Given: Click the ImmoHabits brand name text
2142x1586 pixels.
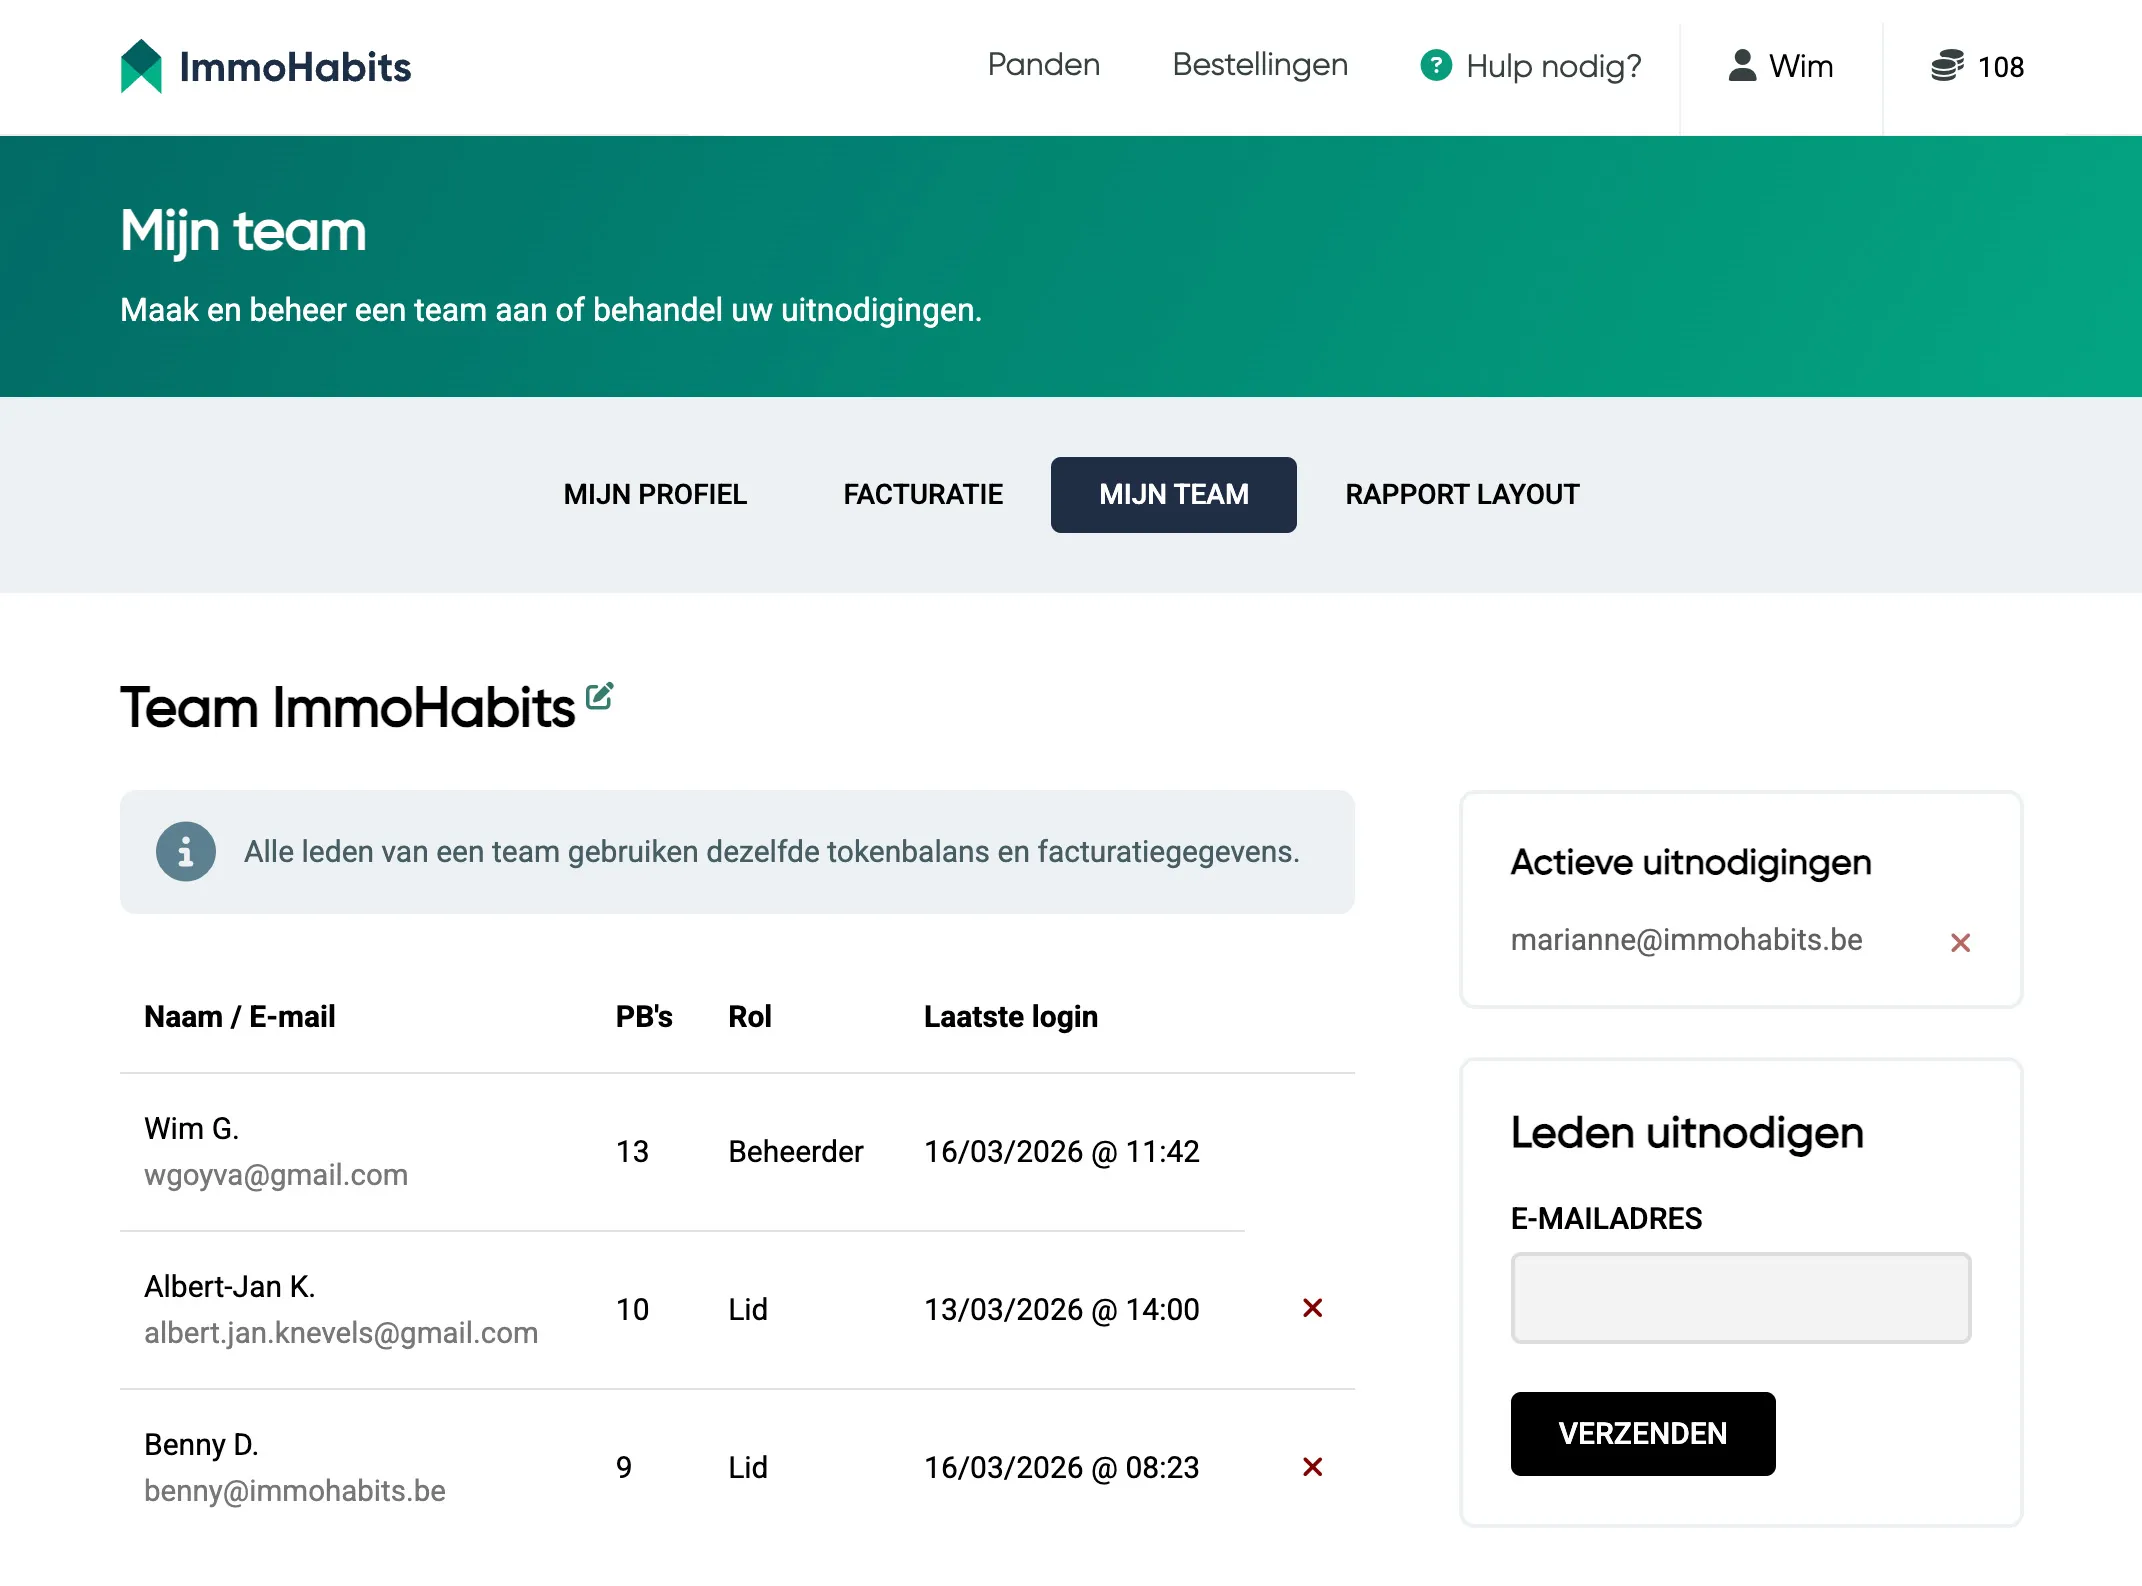Looking at the screenshot, I should pyautogui.click(x=295, y=67).
